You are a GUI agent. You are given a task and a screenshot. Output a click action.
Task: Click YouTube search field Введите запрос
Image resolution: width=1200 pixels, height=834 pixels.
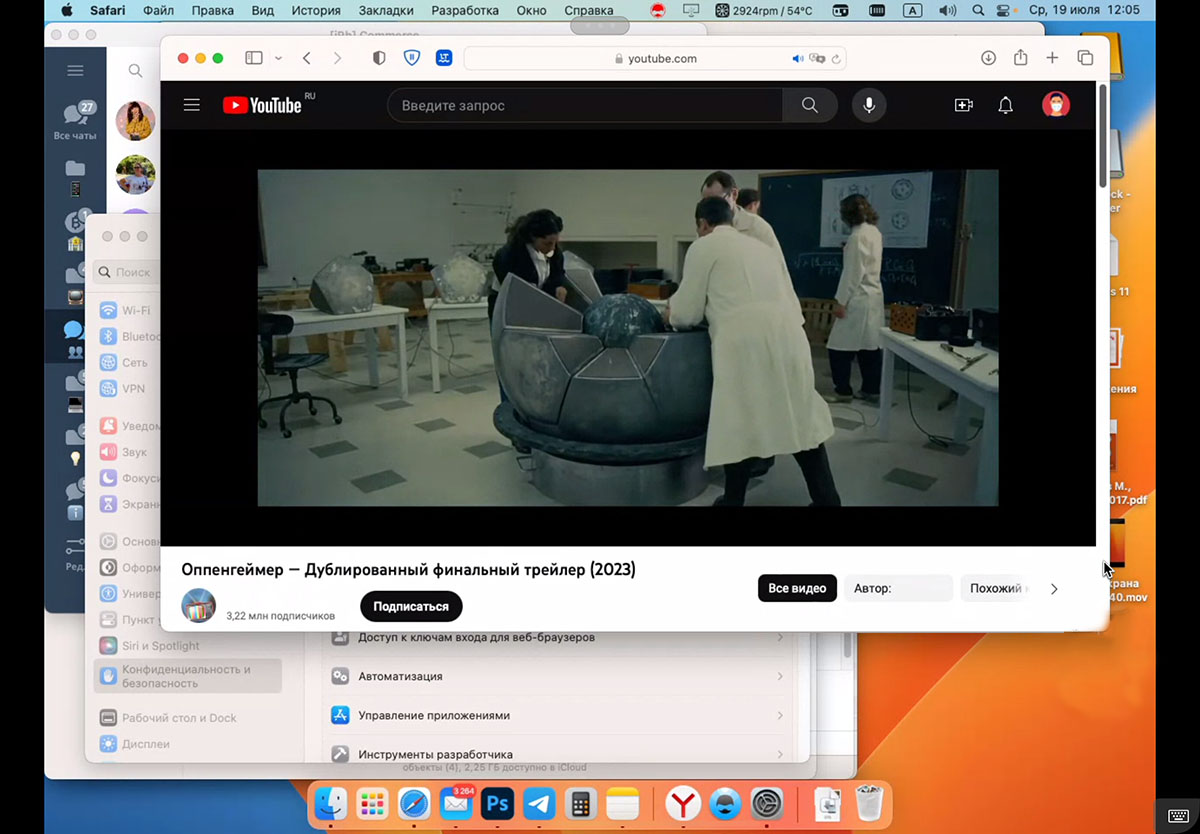tap(585, 105)
